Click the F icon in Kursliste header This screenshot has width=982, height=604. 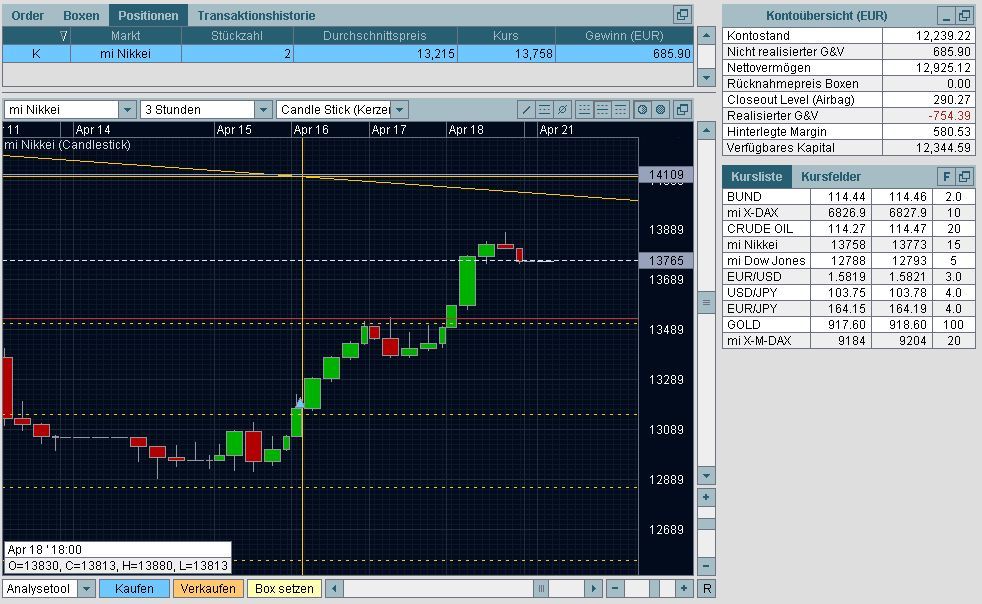click(x=946, y=177)
